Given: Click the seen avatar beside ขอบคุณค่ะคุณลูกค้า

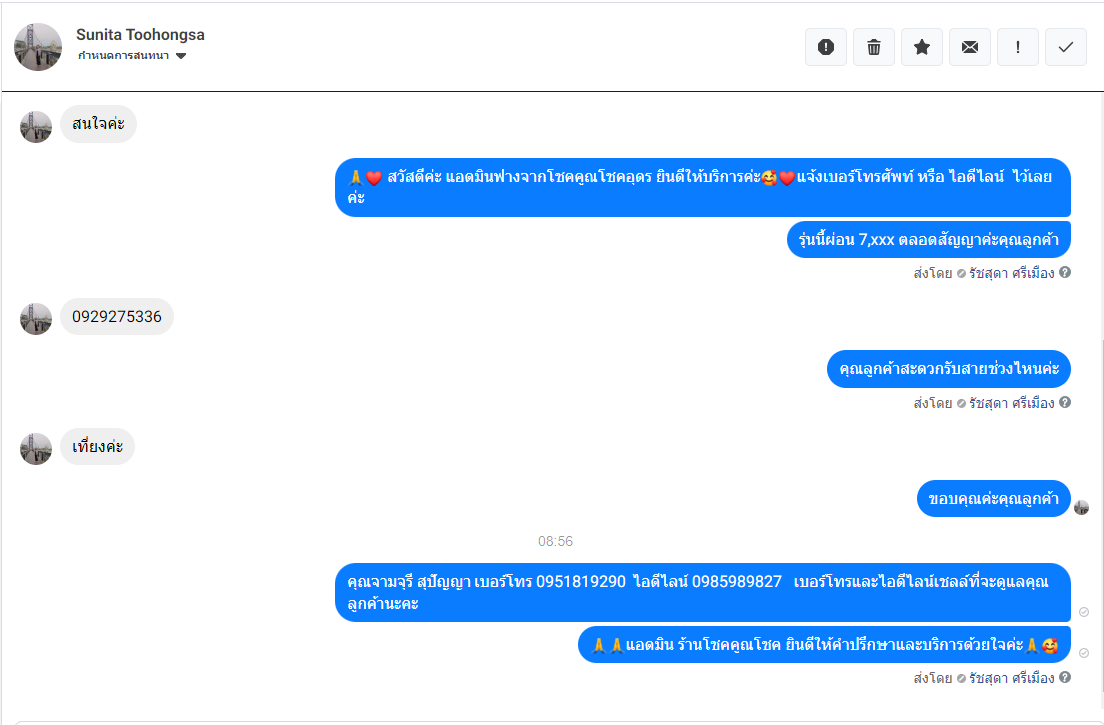Looking at the screenshot, I should [x=1082, y=507].
